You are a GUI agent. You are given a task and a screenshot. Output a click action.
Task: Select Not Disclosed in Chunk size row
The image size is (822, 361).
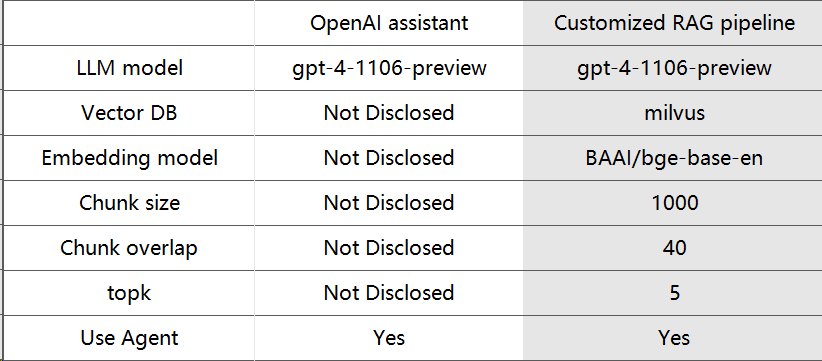tap(389, 203)
